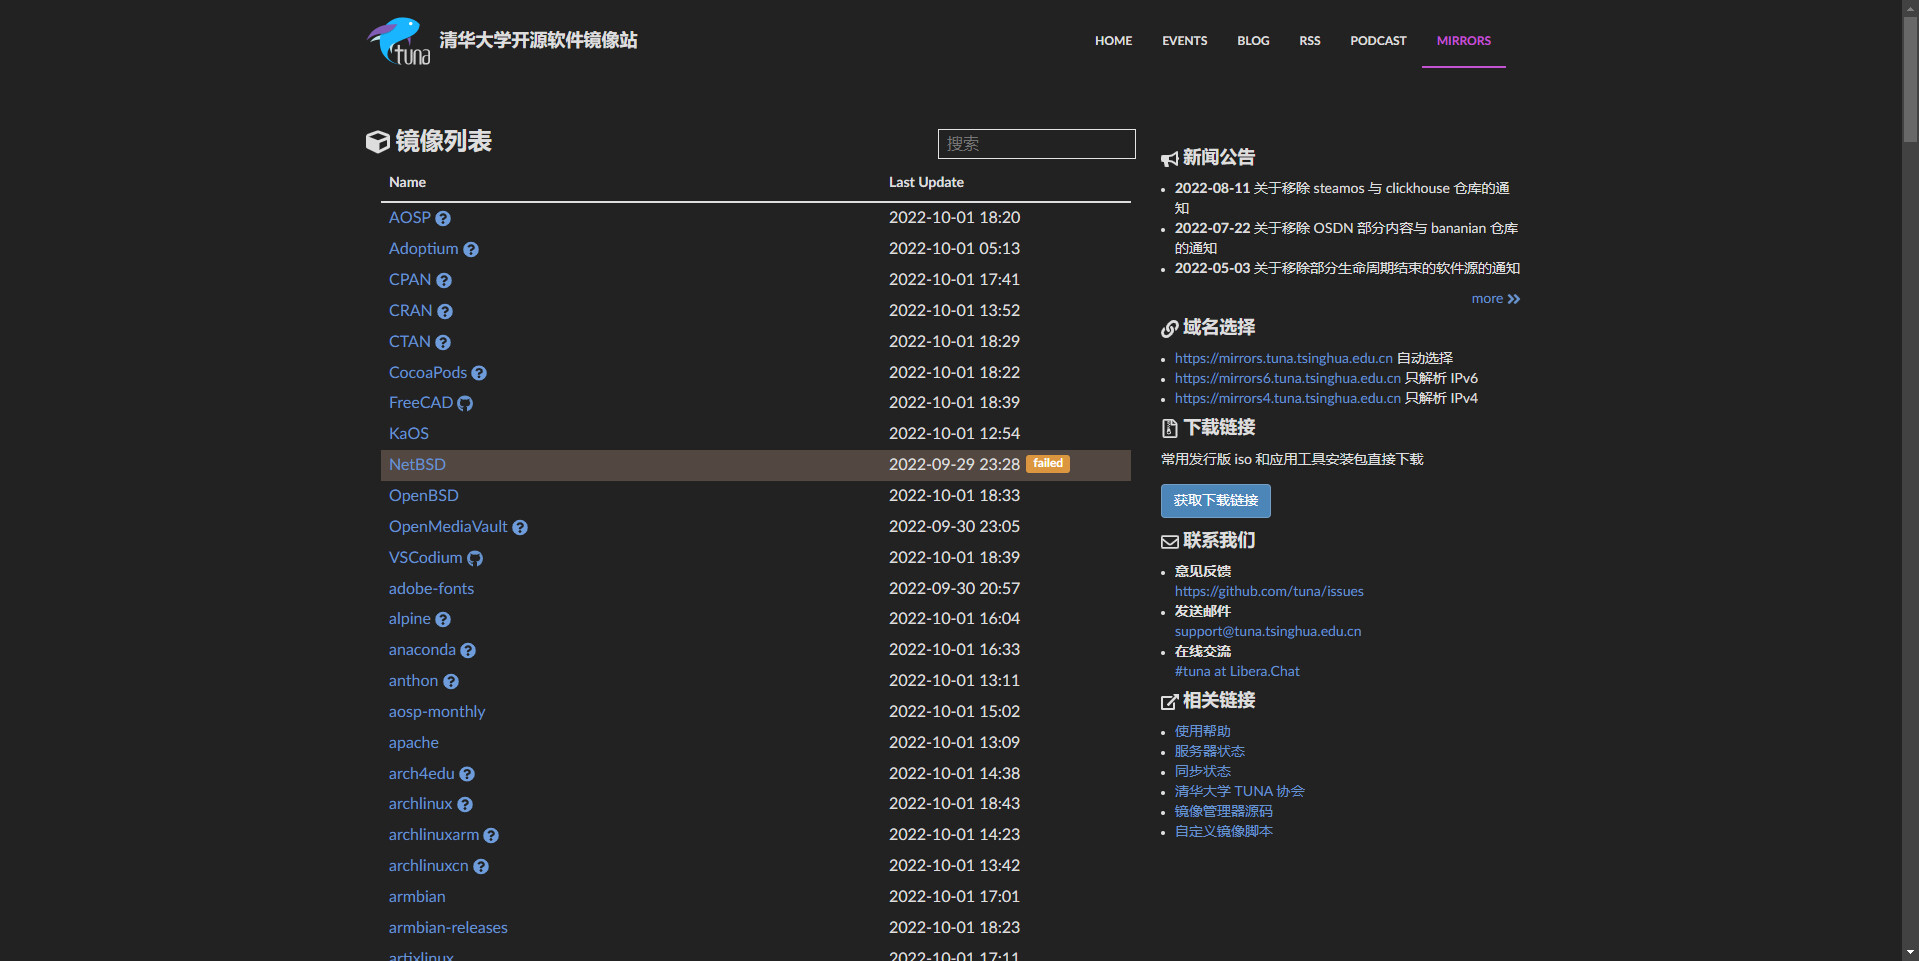Open 2022-07-22 OSDN bananian removal notice
This screenshot has width=1919, height=961.
click(1346, 238)
